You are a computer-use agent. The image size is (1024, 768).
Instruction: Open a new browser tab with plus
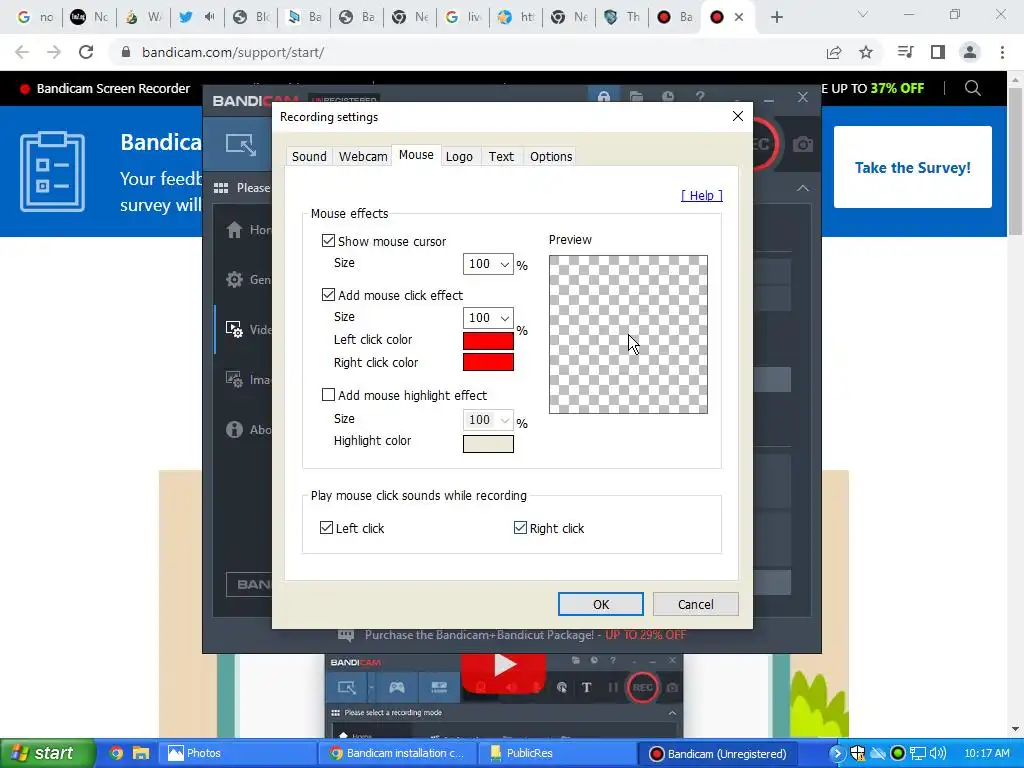tap(776, 17)
